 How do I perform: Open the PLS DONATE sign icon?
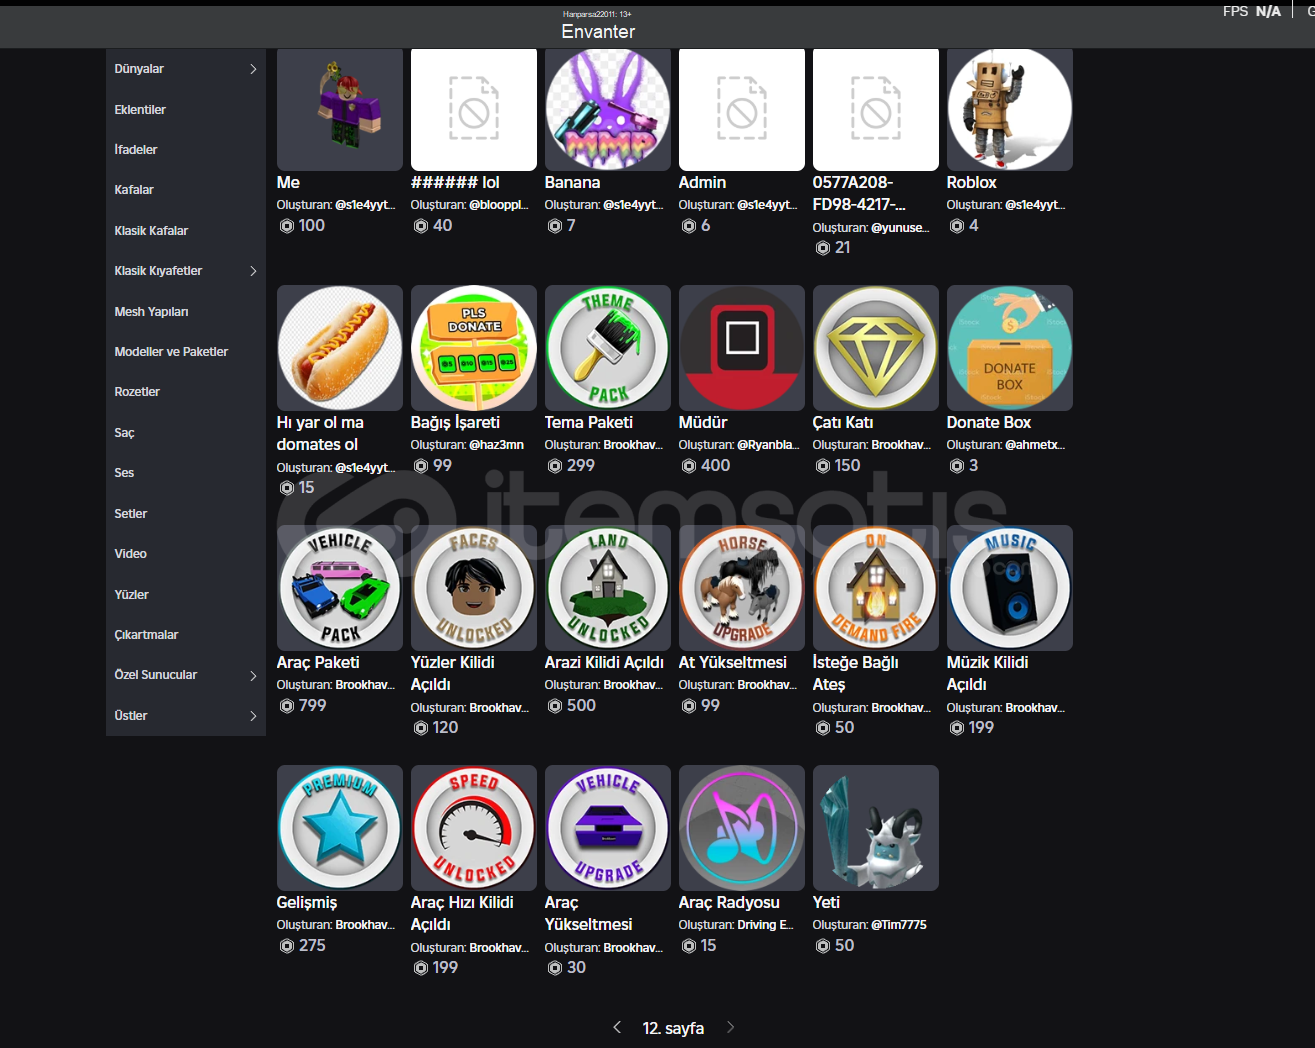pyautogui.click(x=473, y=348)
